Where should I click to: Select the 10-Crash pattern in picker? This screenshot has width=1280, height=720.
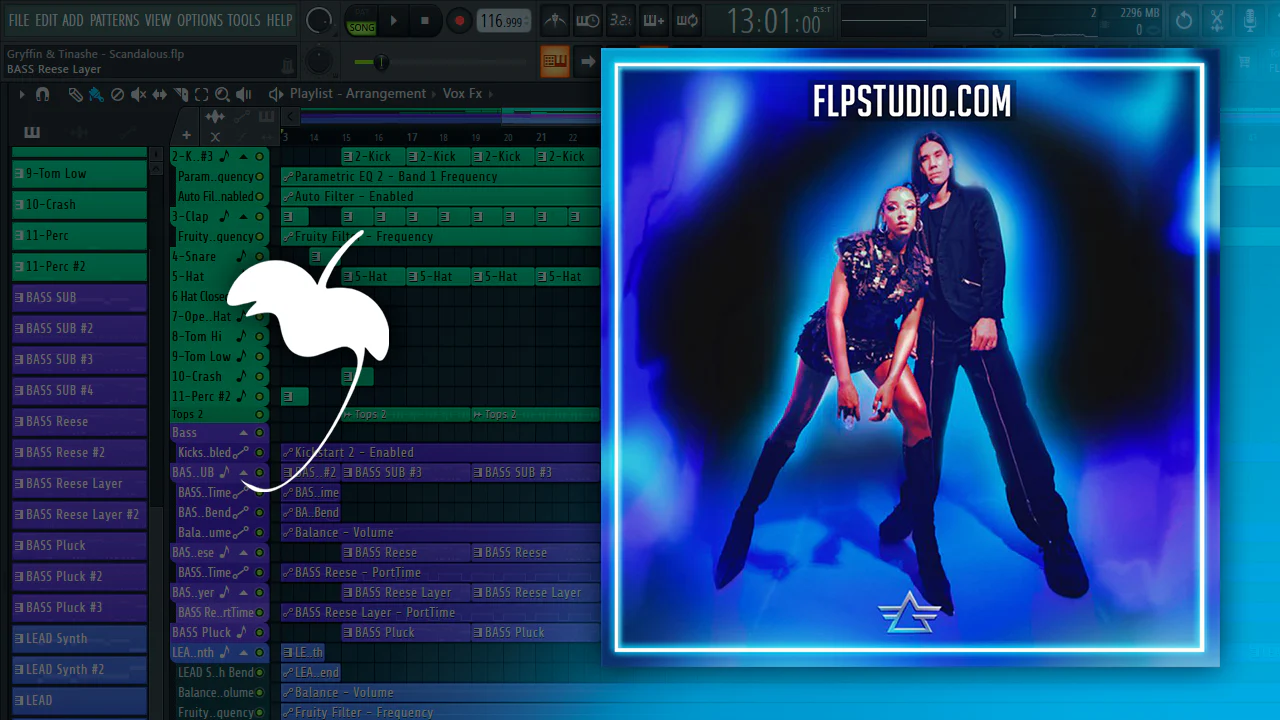pyautogui.click(x=79, y=205)
